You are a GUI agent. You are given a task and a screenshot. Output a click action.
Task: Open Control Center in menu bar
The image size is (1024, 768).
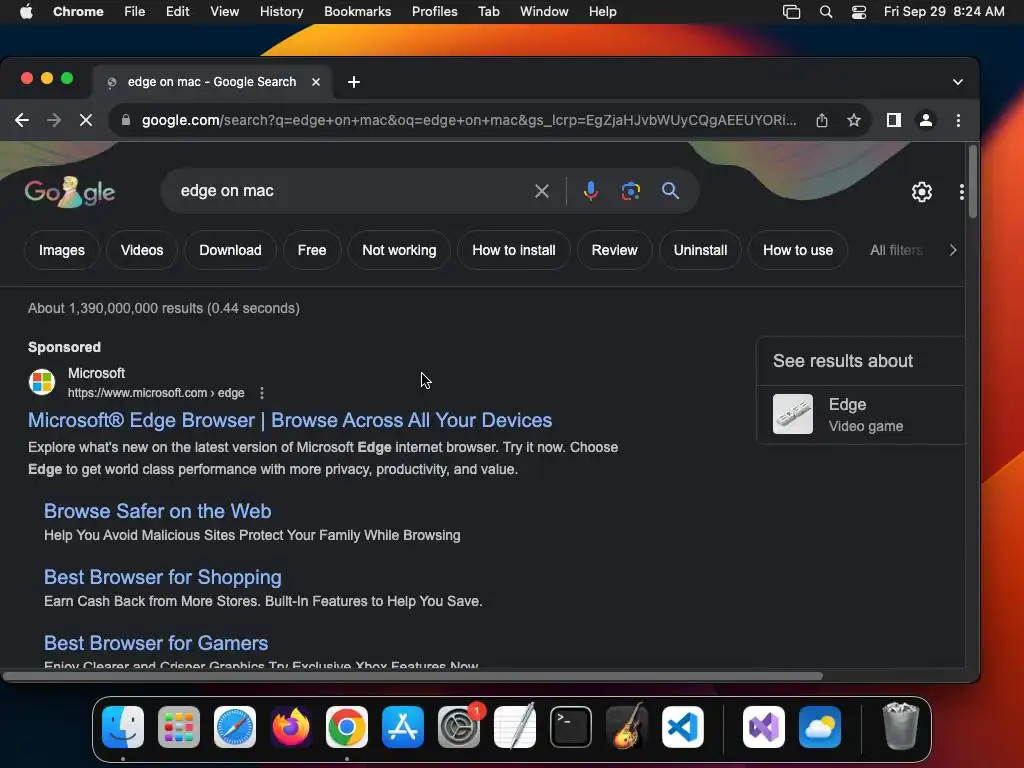(858, 12)
